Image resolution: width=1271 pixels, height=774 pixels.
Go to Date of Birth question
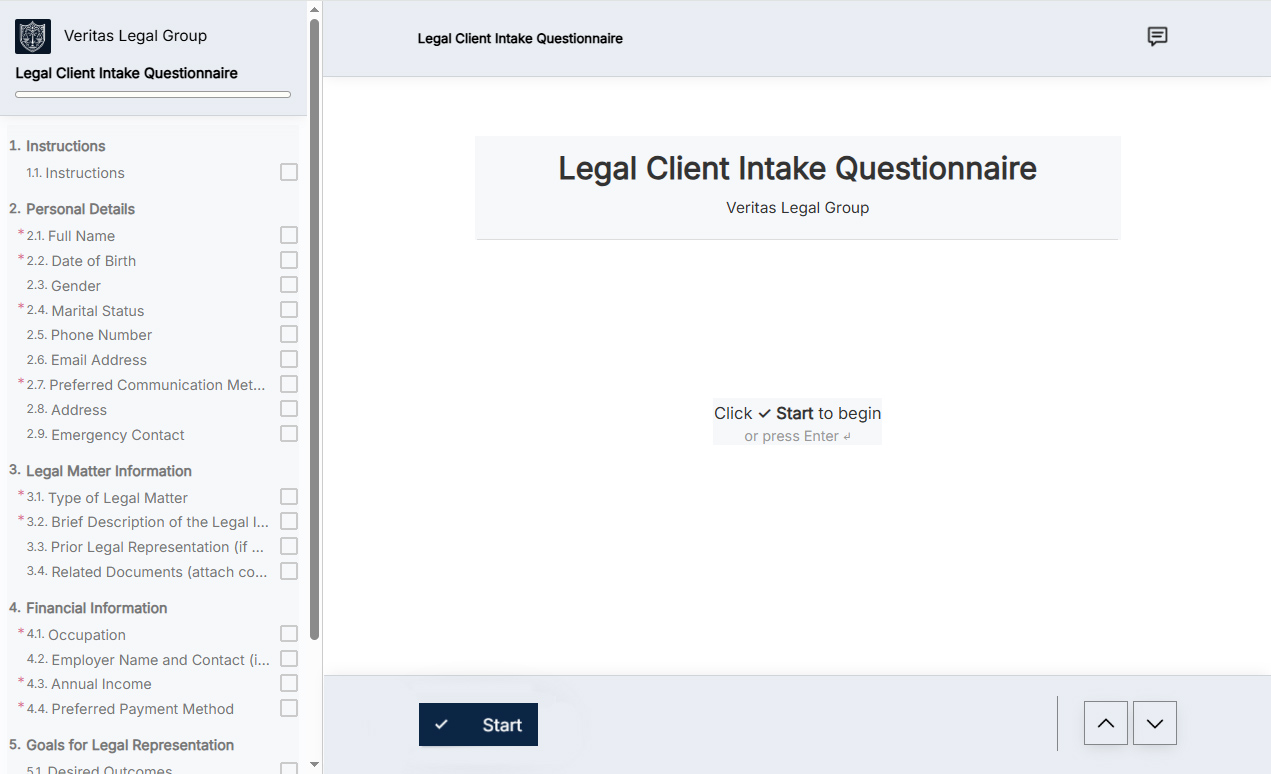[x=93, y=261]
